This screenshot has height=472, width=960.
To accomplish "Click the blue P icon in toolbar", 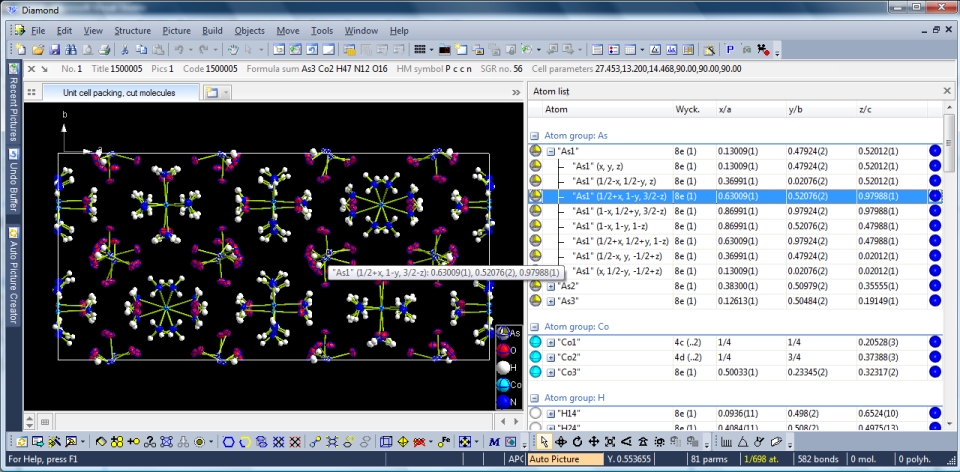I will tap(729, 49).
